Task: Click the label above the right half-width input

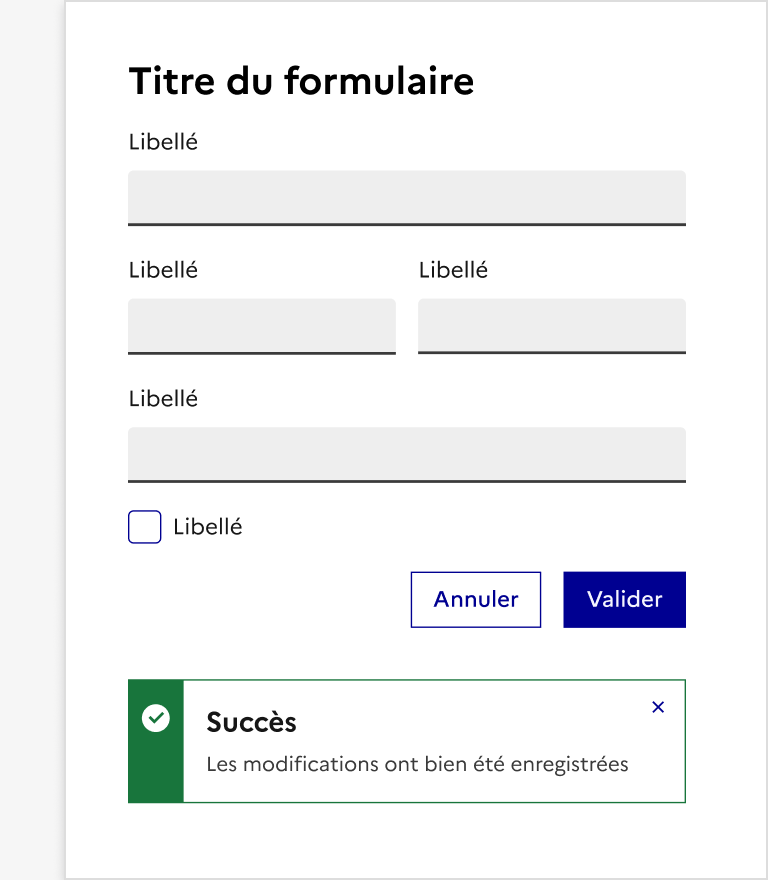Action: [454, 270]
